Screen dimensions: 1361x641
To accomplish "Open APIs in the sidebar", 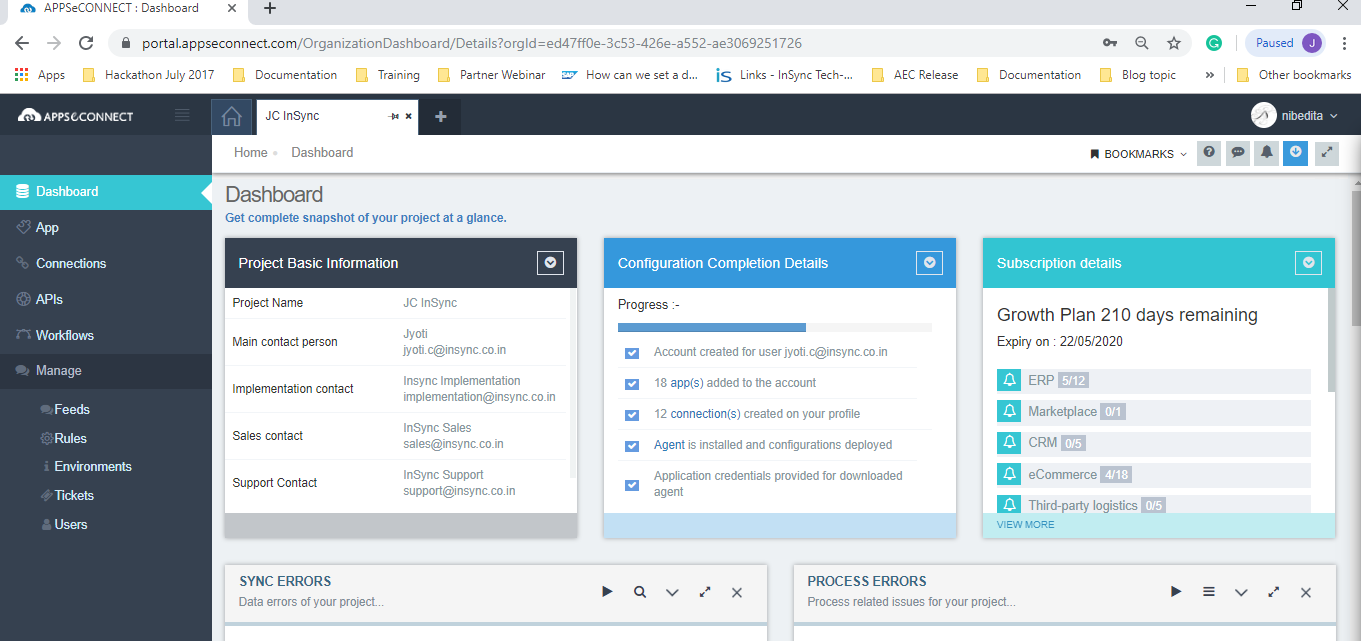I will [106, 299].
